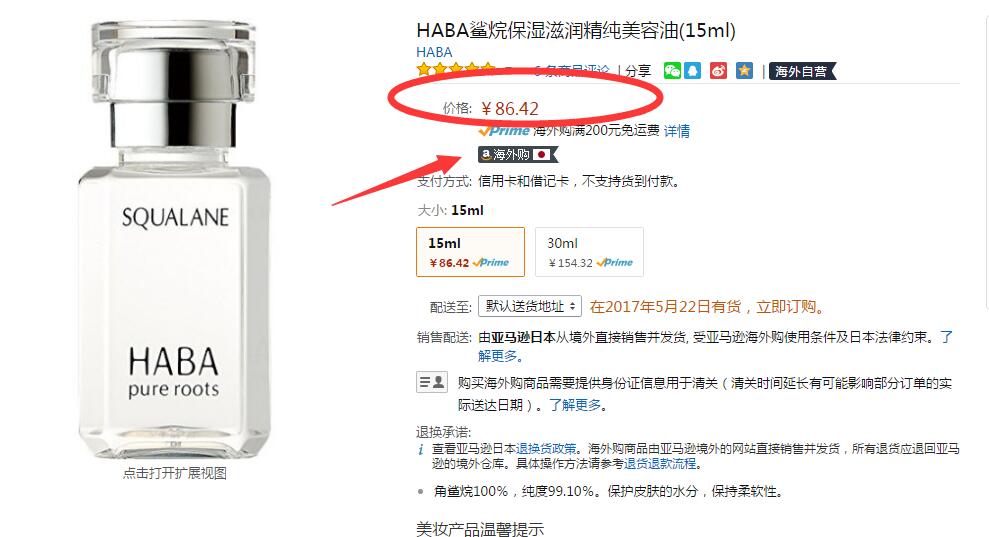Viewport: 989px width, 537px height.
Task: Select the 30ml size option
Action: [x=589, y=252]
